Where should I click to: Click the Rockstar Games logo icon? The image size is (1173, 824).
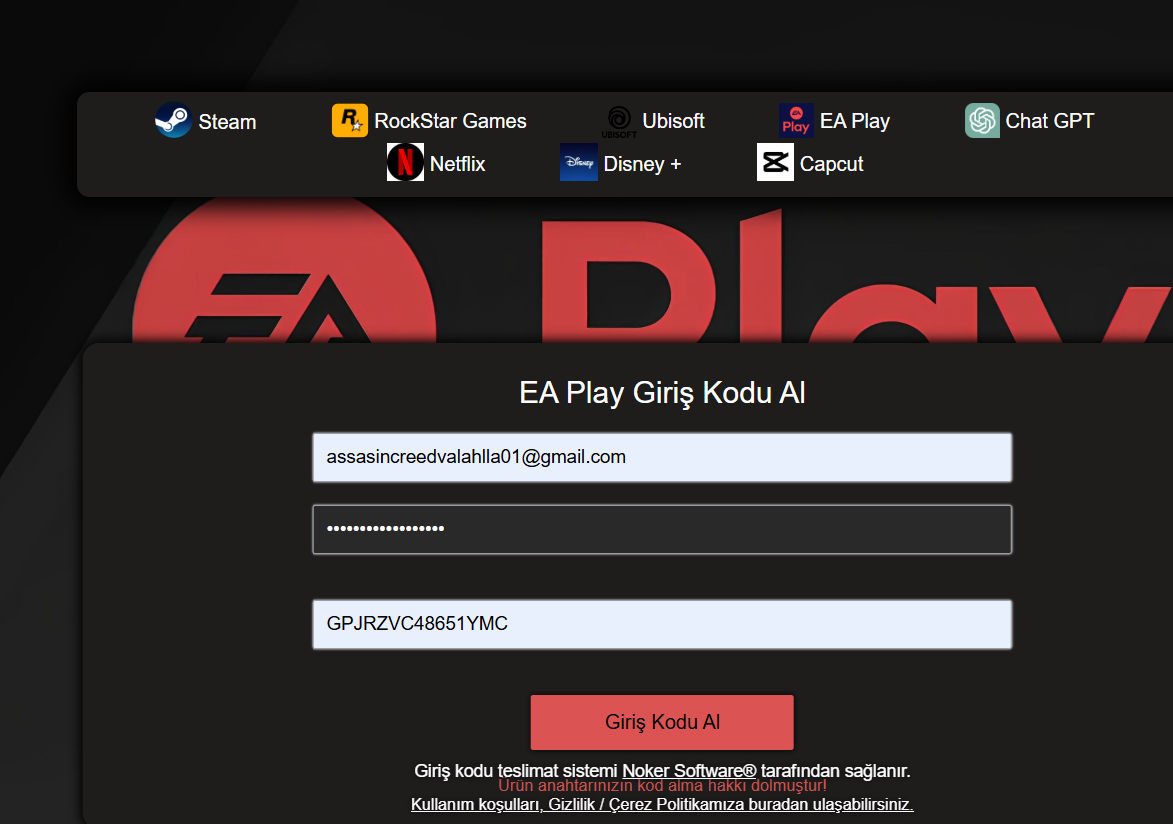(349, 120)
